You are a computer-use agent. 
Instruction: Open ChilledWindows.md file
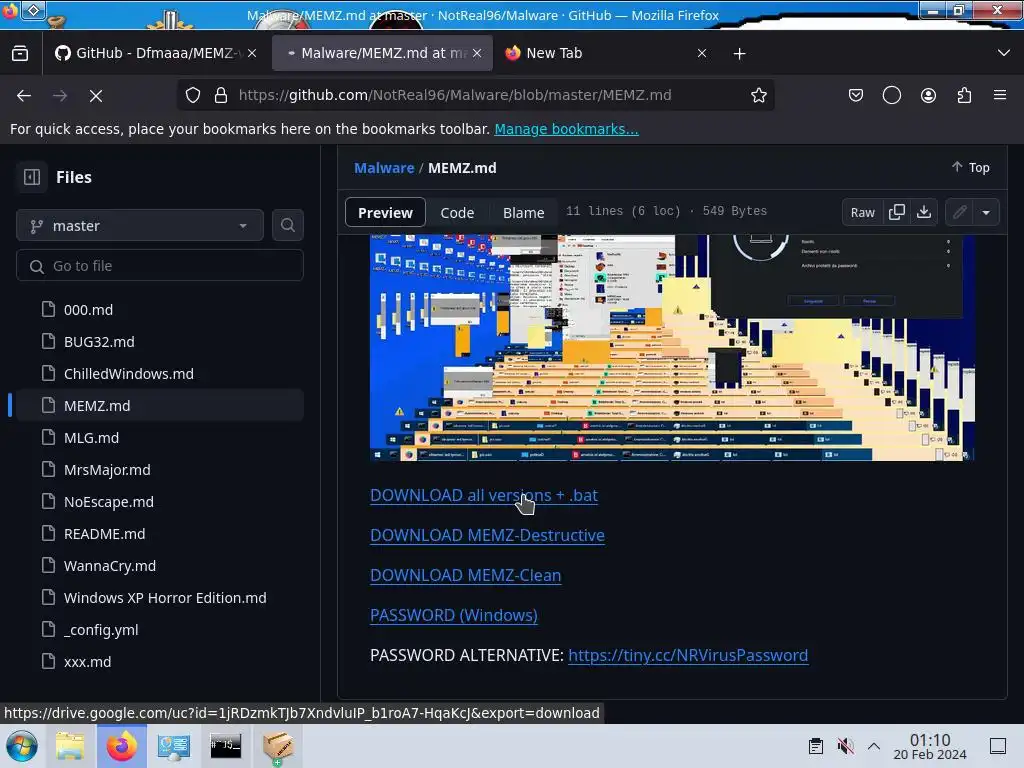coord(160,374)
